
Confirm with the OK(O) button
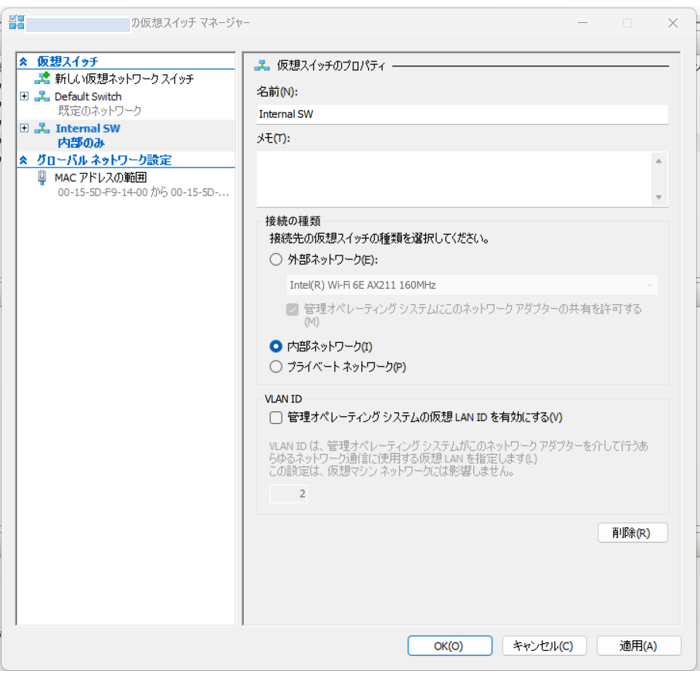click(450, 646)
